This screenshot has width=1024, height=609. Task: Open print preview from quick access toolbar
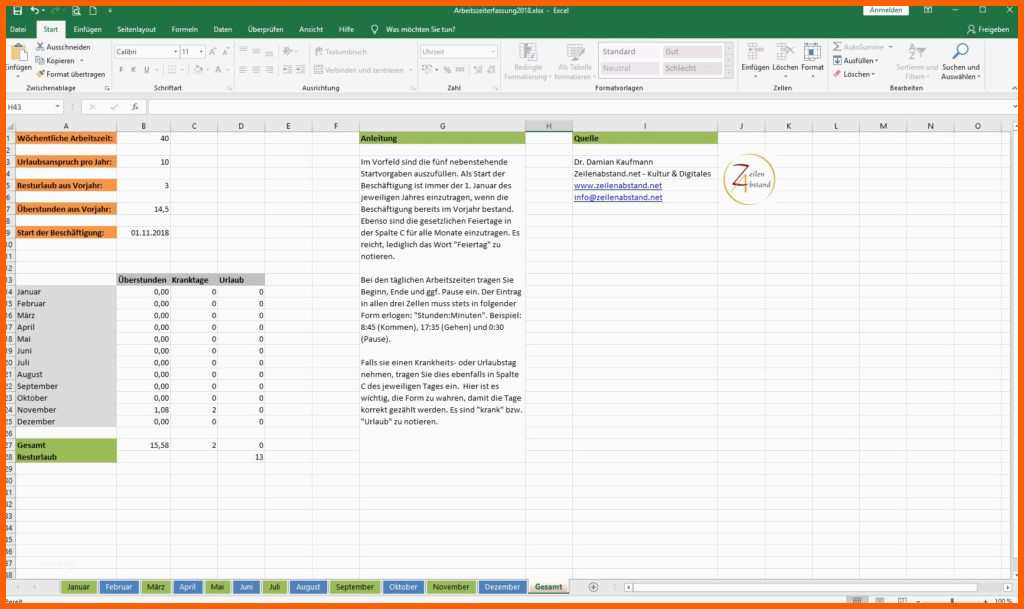[x=76, y=10]
